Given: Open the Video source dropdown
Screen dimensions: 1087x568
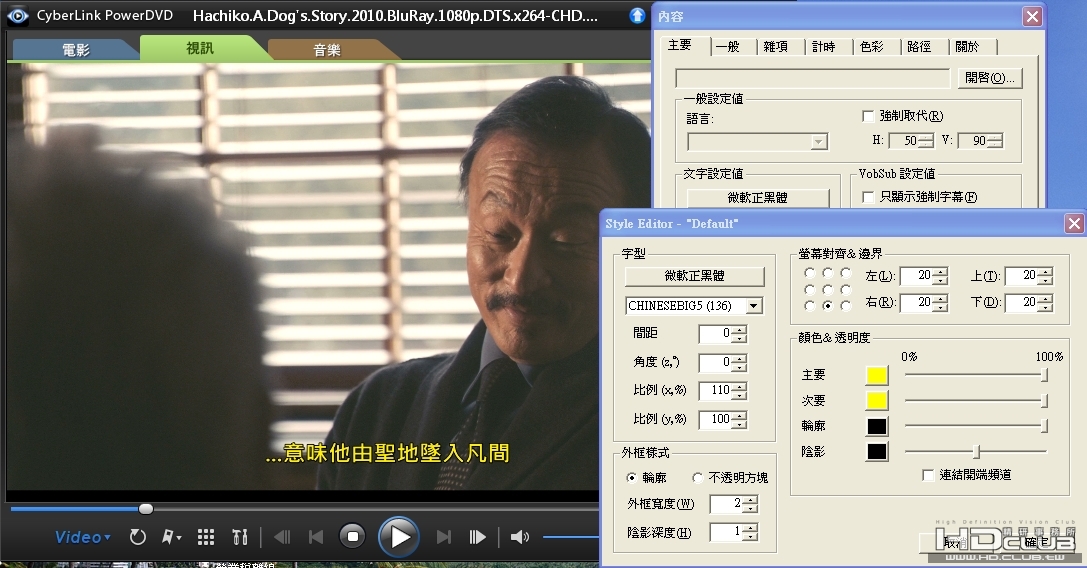Looking at the screenshot, I should (x=82, y=537).
